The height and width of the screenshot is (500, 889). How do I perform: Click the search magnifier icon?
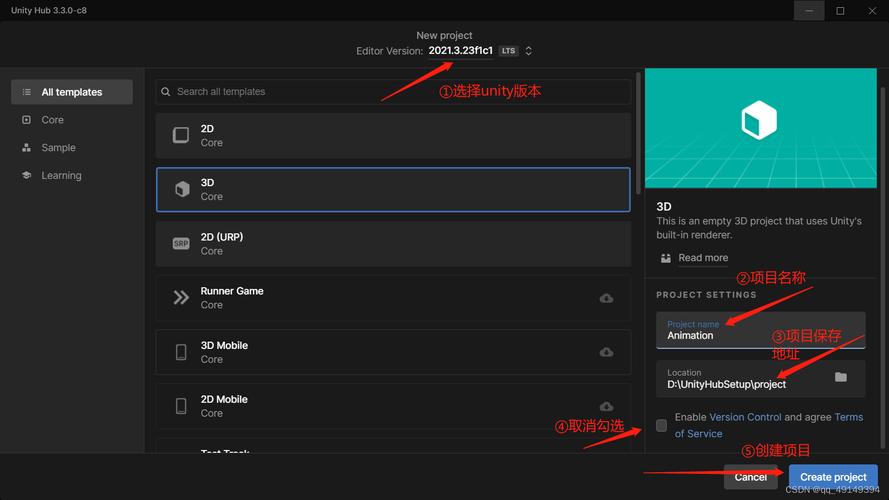[166, 92]
